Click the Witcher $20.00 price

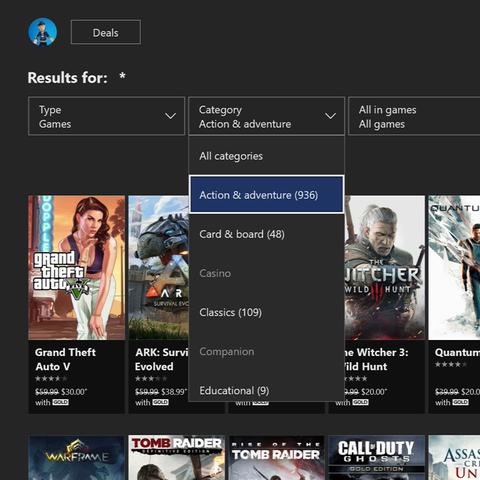[x=374, y=392]
